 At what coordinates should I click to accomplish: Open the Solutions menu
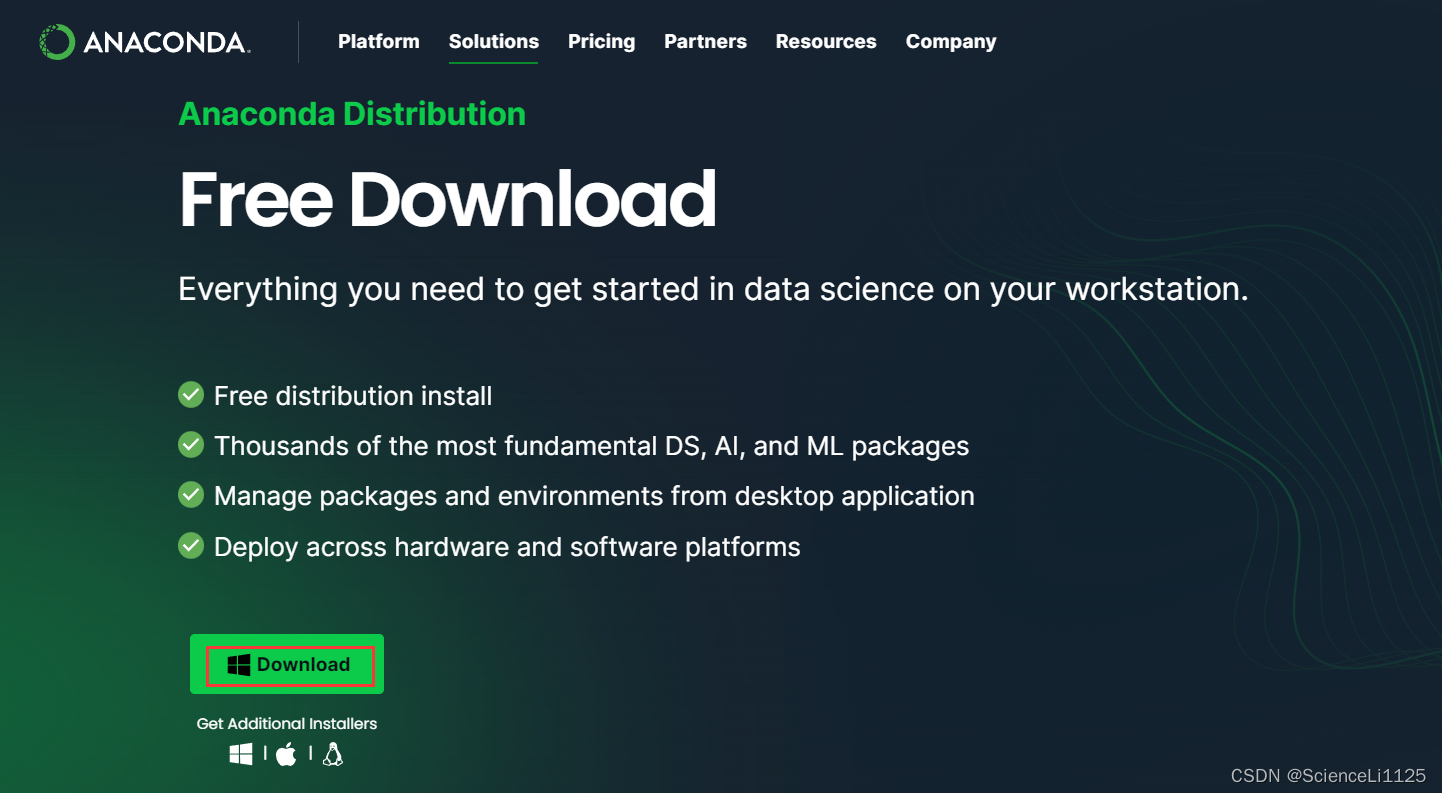click(x=493, y=42)
